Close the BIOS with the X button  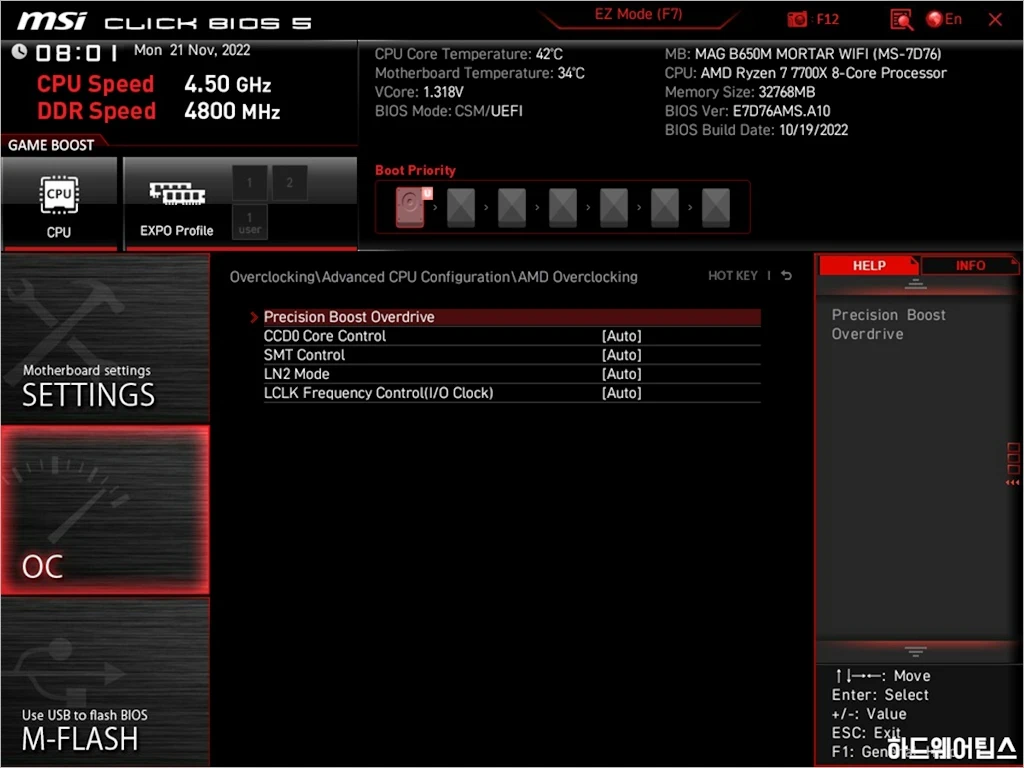point(995,20)
